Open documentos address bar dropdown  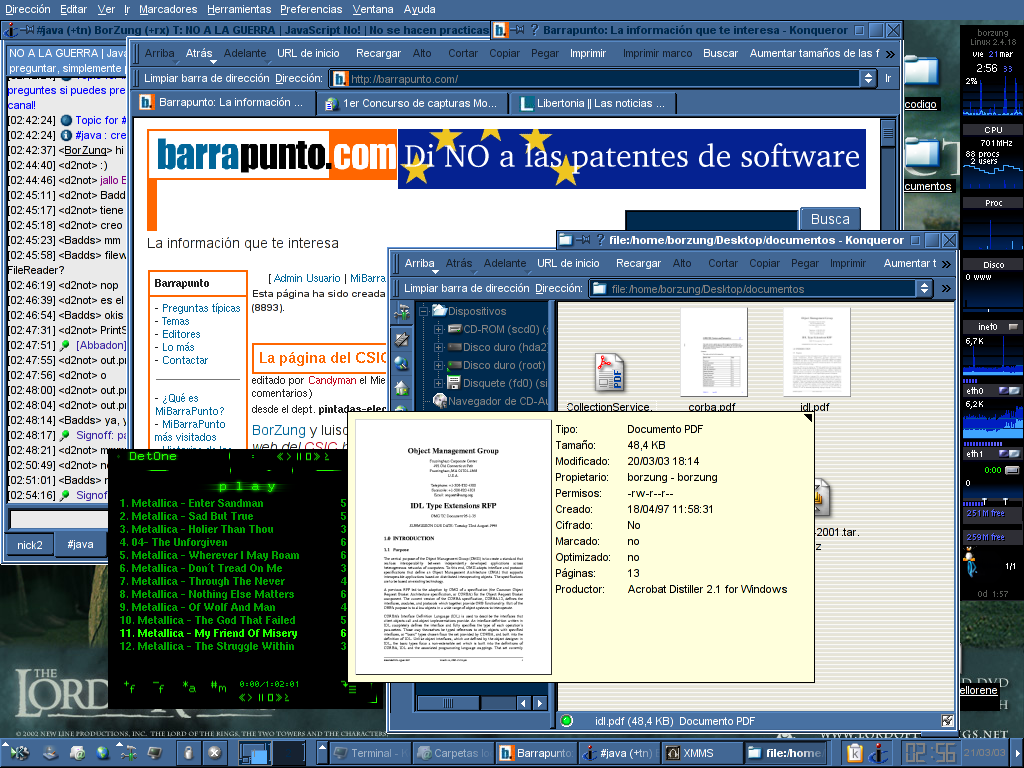point(923,289)
